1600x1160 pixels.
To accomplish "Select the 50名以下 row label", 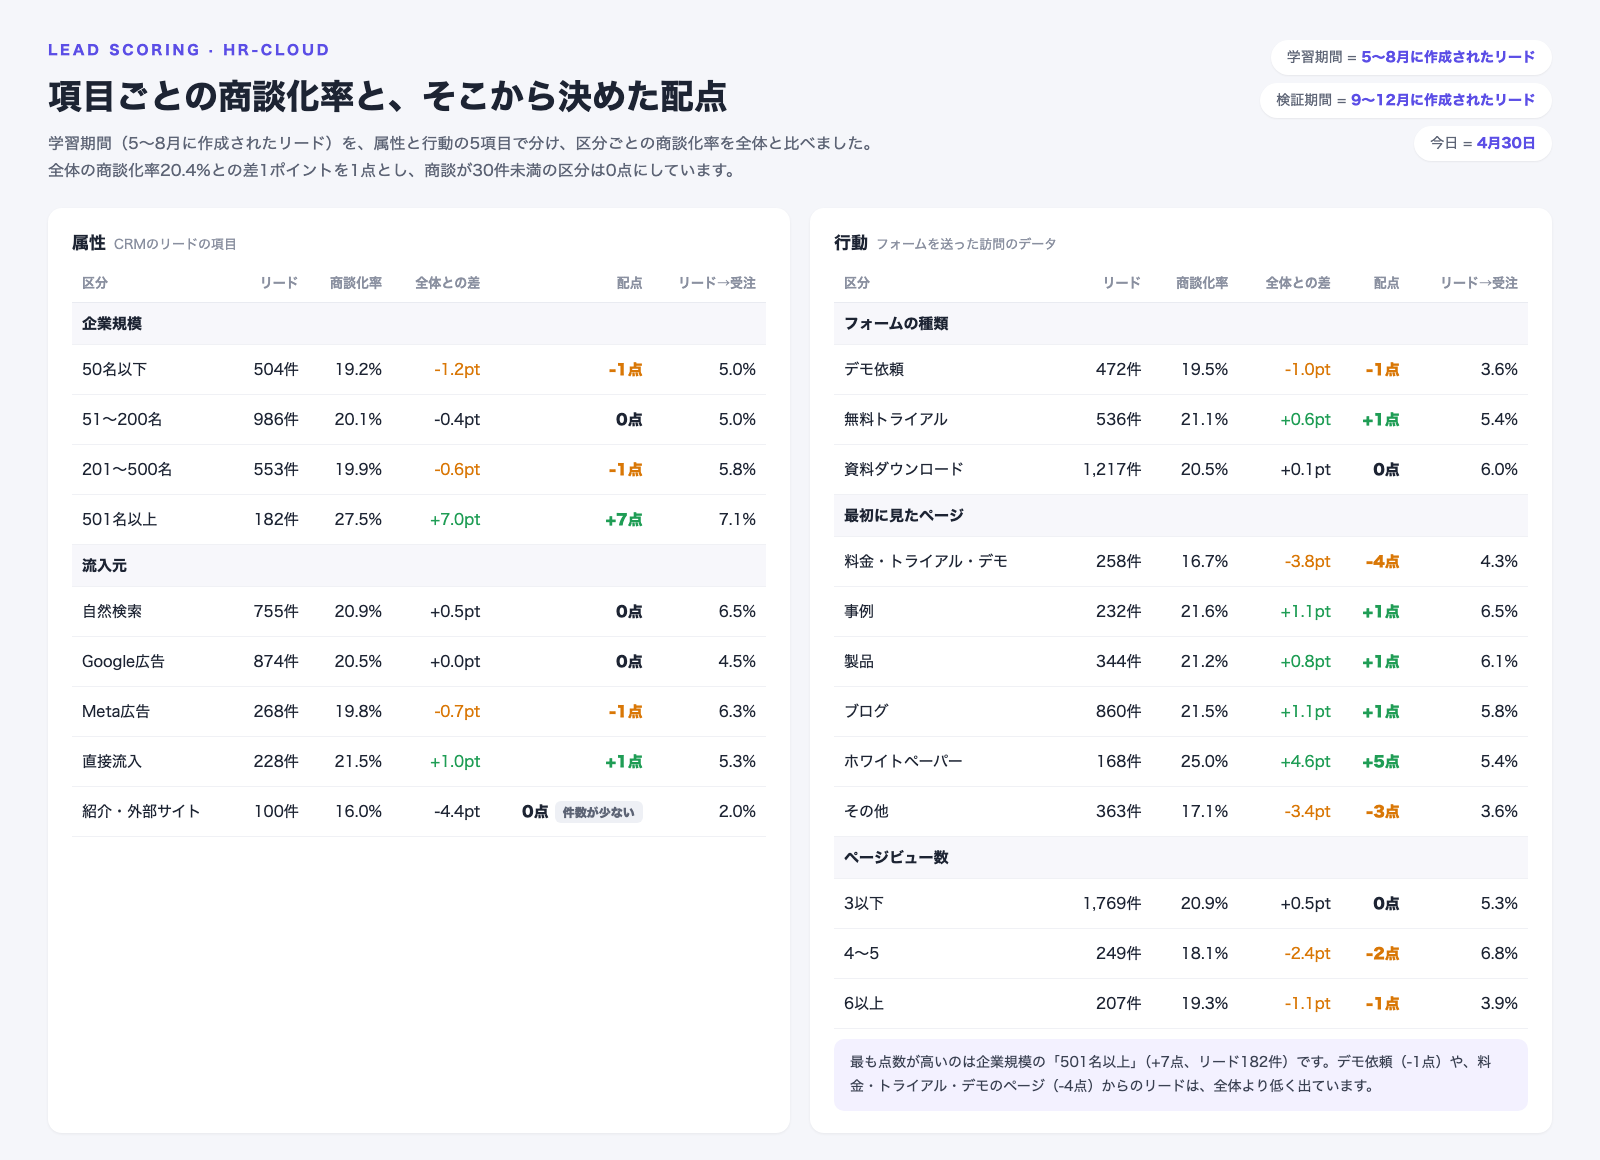I will [x=114, y=369].
